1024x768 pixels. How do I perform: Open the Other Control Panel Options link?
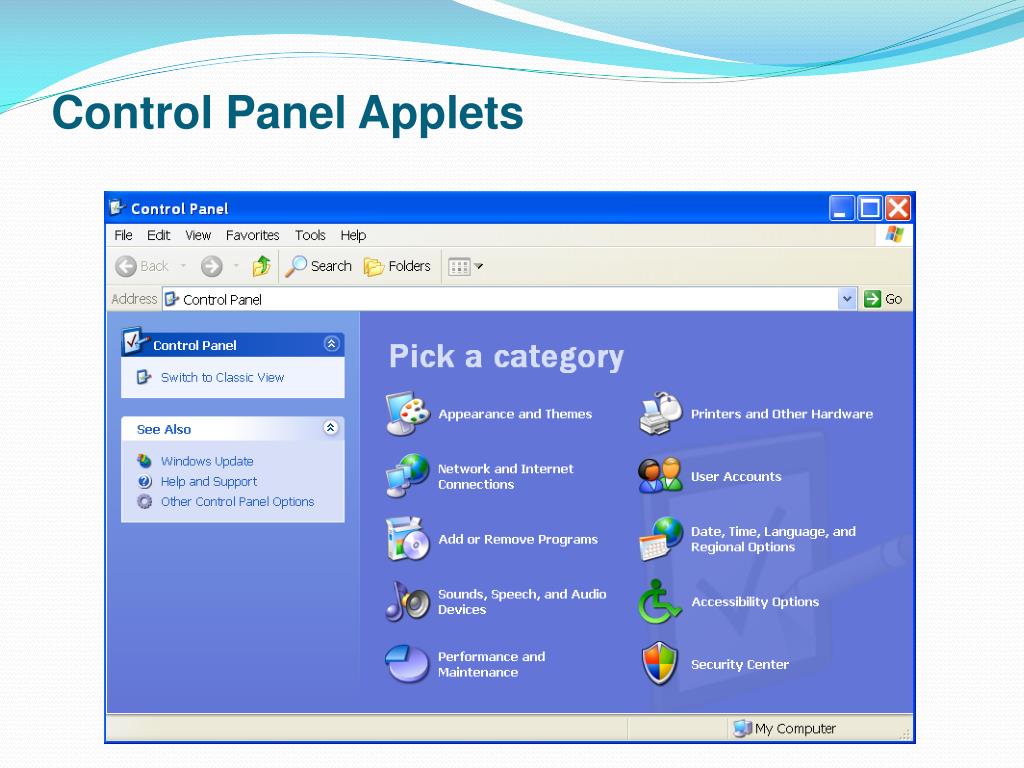238,502
